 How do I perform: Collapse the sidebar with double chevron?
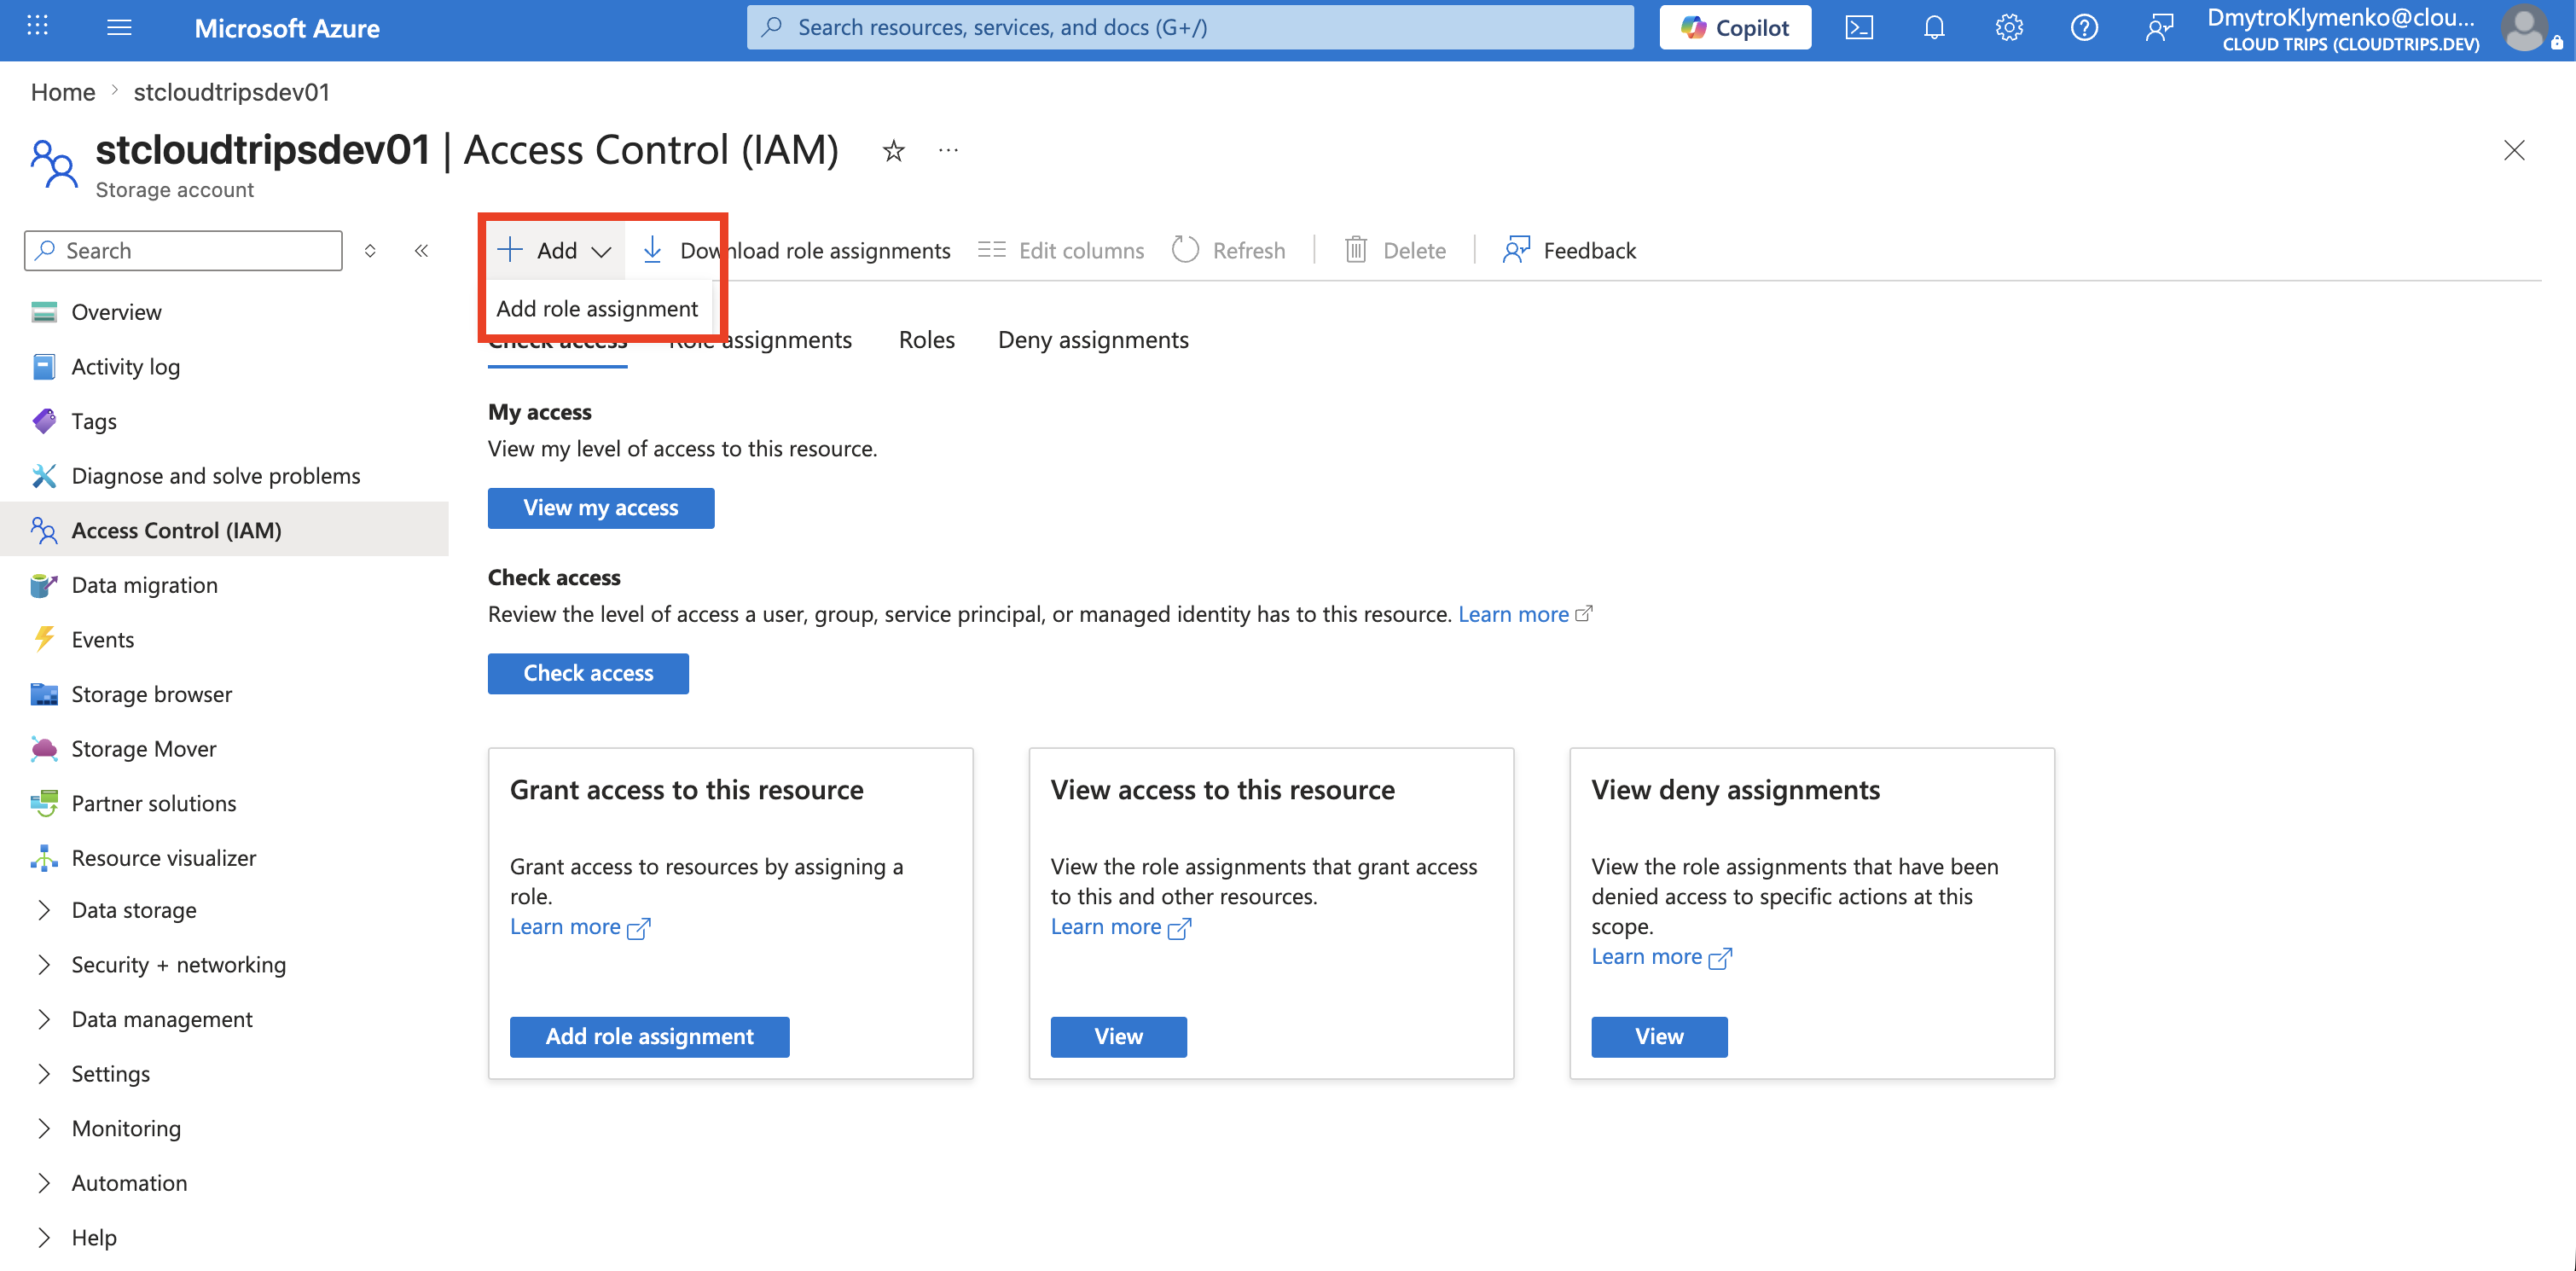(422, 250)
